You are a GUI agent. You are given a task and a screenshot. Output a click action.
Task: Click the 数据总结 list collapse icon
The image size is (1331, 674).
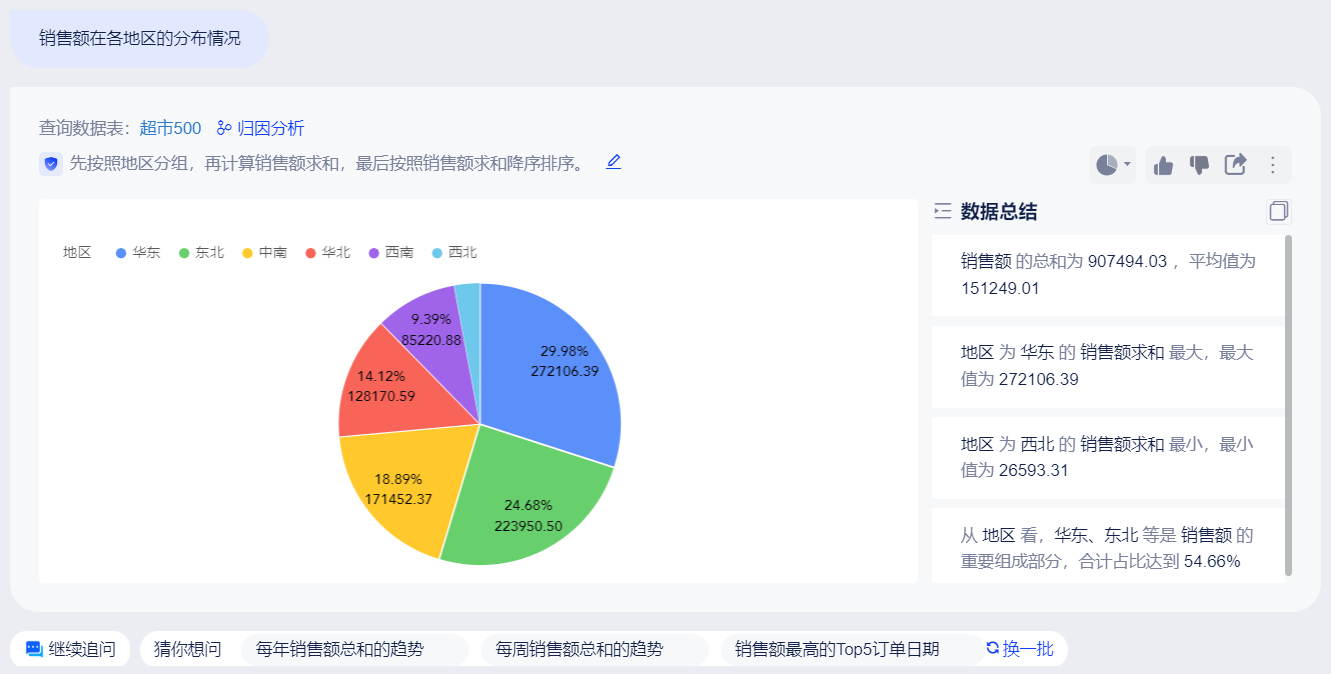tap(942, 211)
